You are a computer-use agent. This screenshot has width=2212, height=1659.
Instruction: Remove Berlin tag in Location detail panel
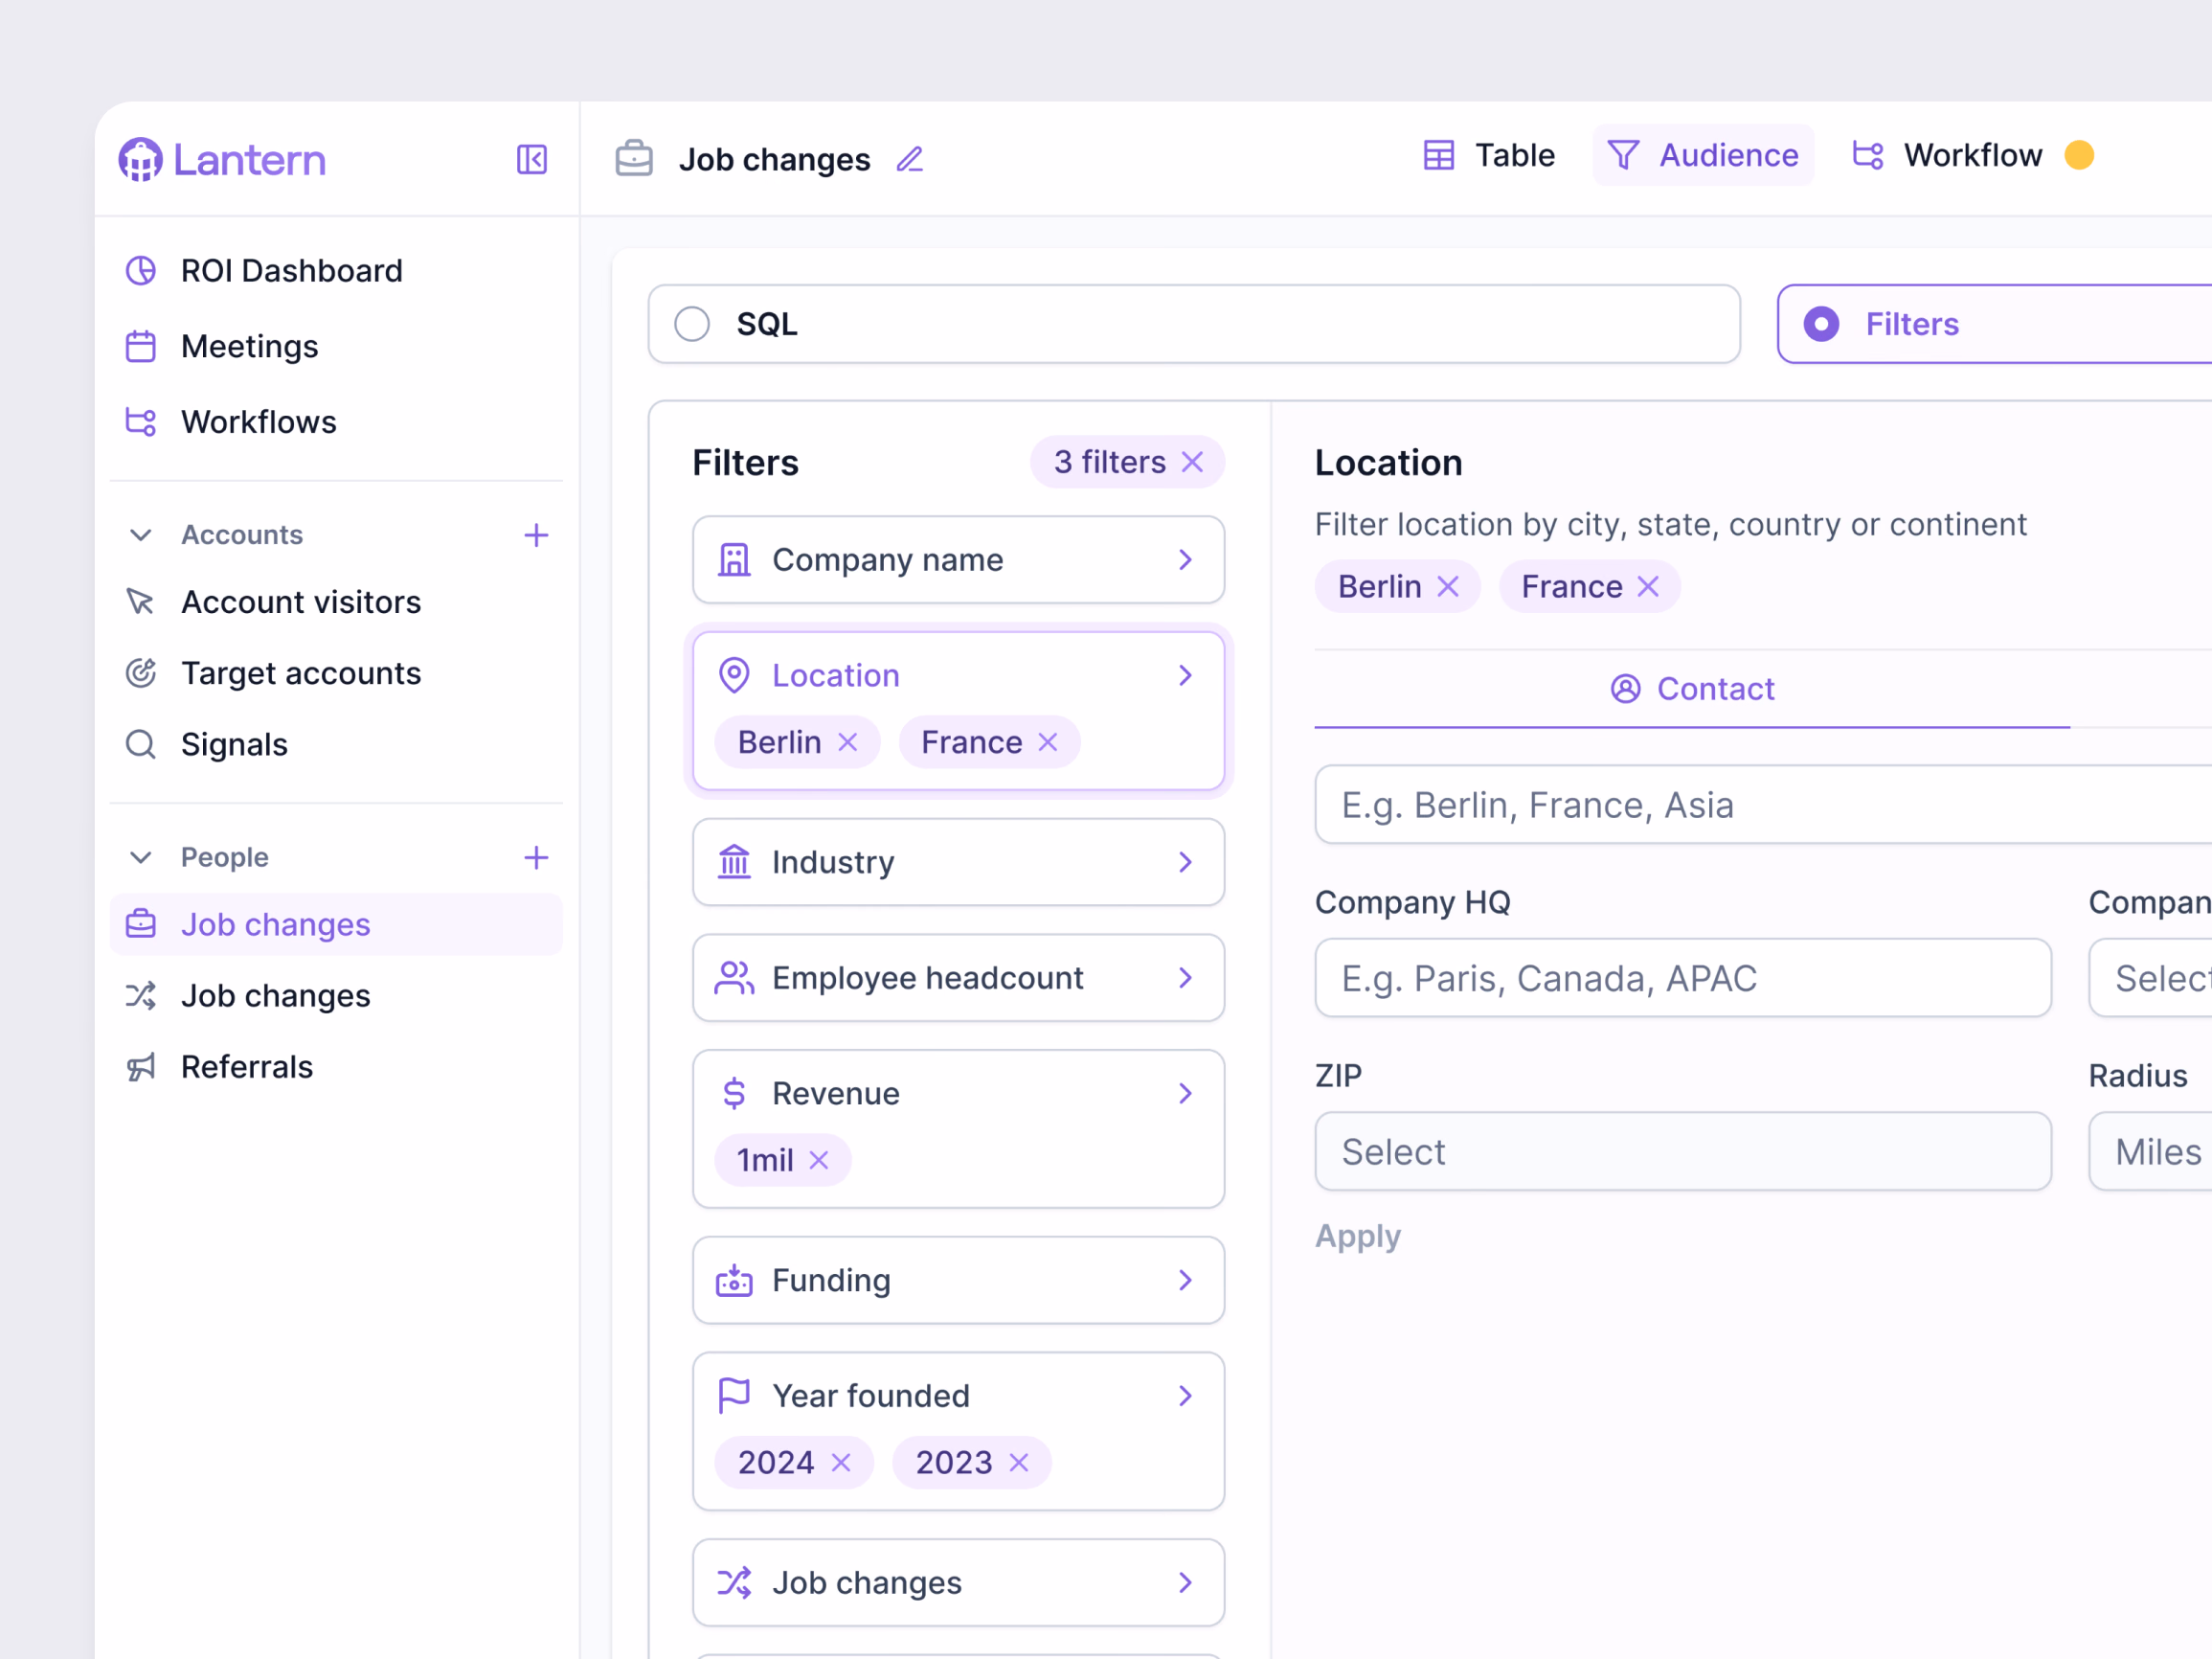pos(1448,586)
